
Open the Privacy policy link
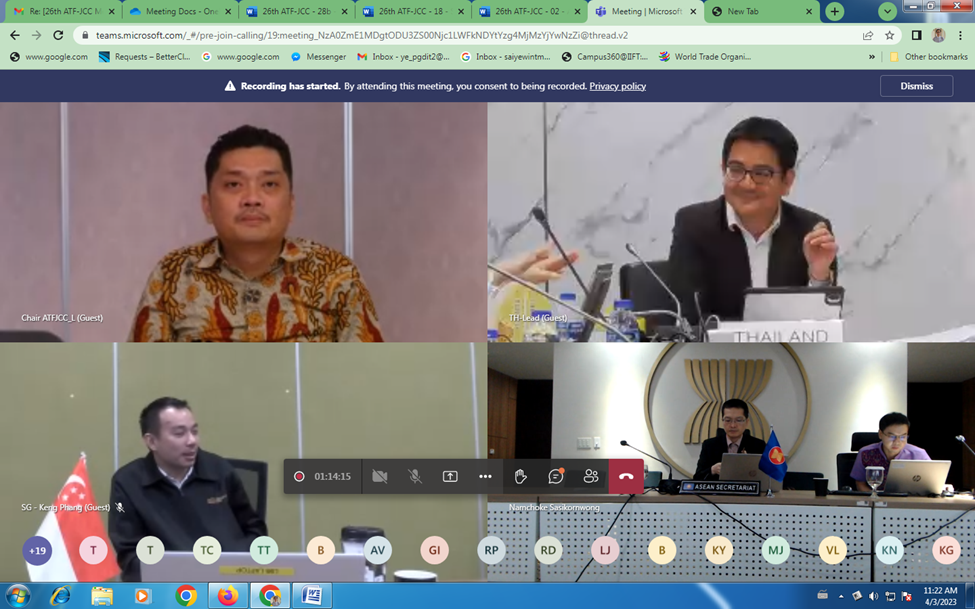coord(617,86)
